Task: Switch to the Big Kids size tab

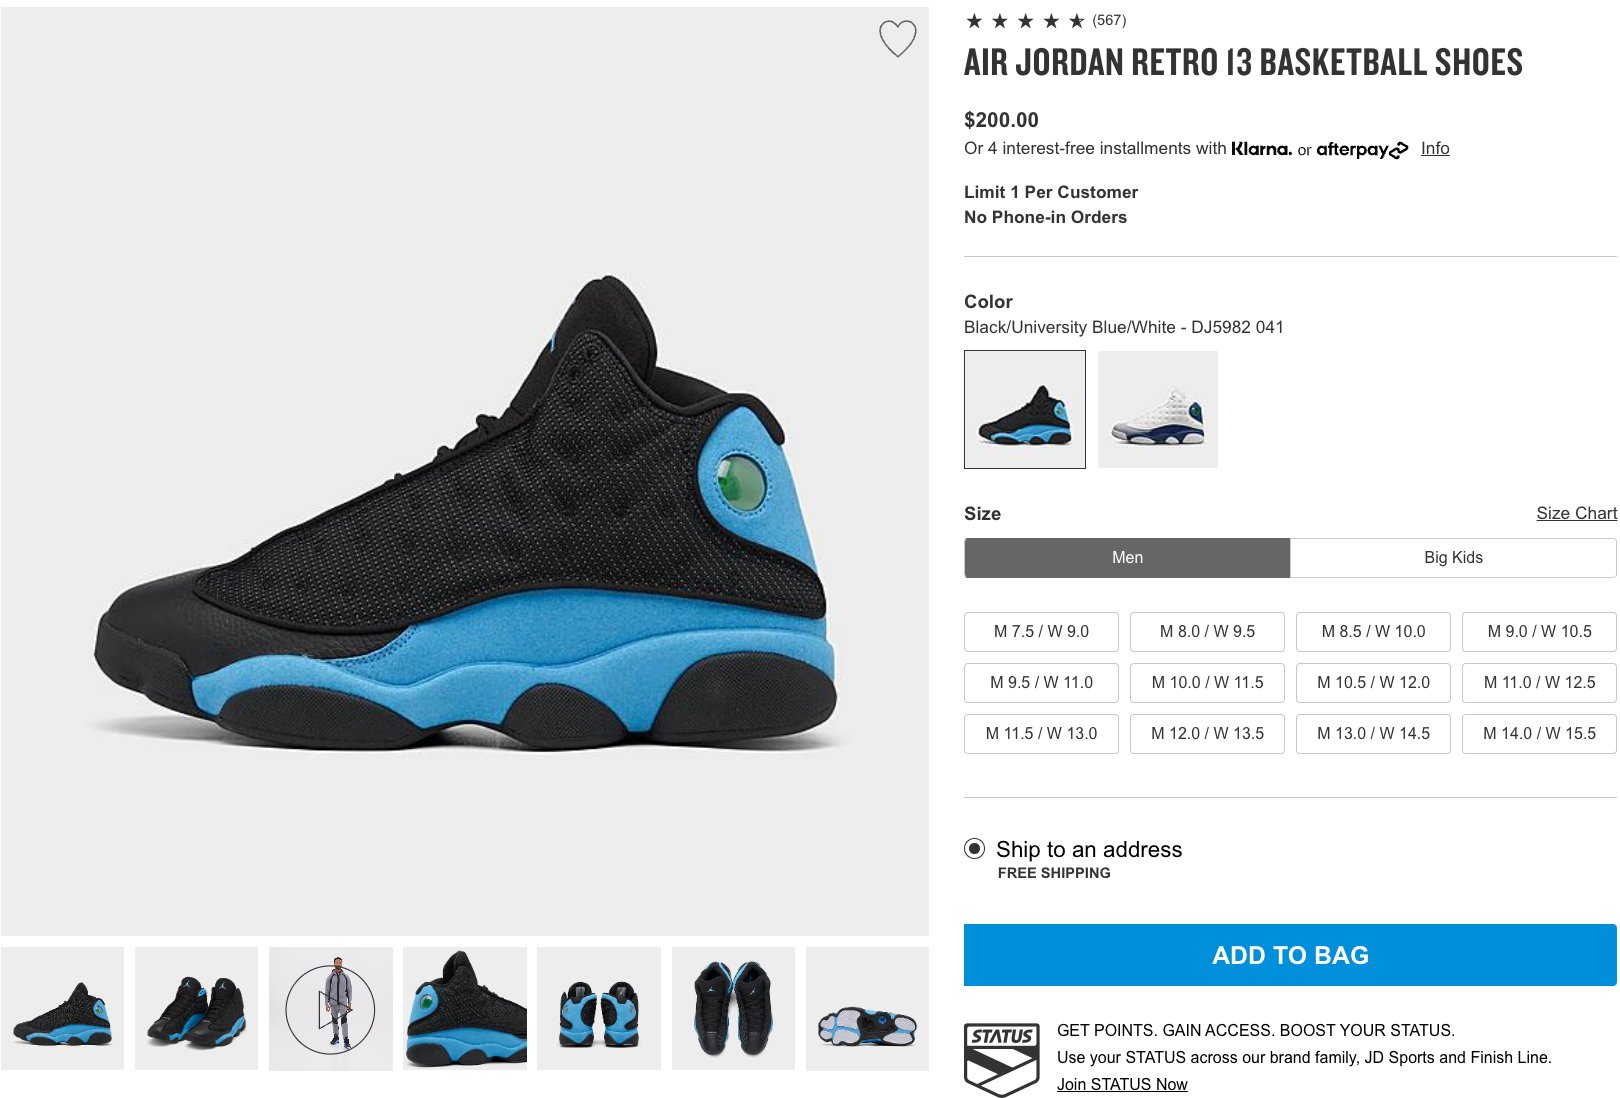Action: pyautogui.click(x=1453, y=558)
